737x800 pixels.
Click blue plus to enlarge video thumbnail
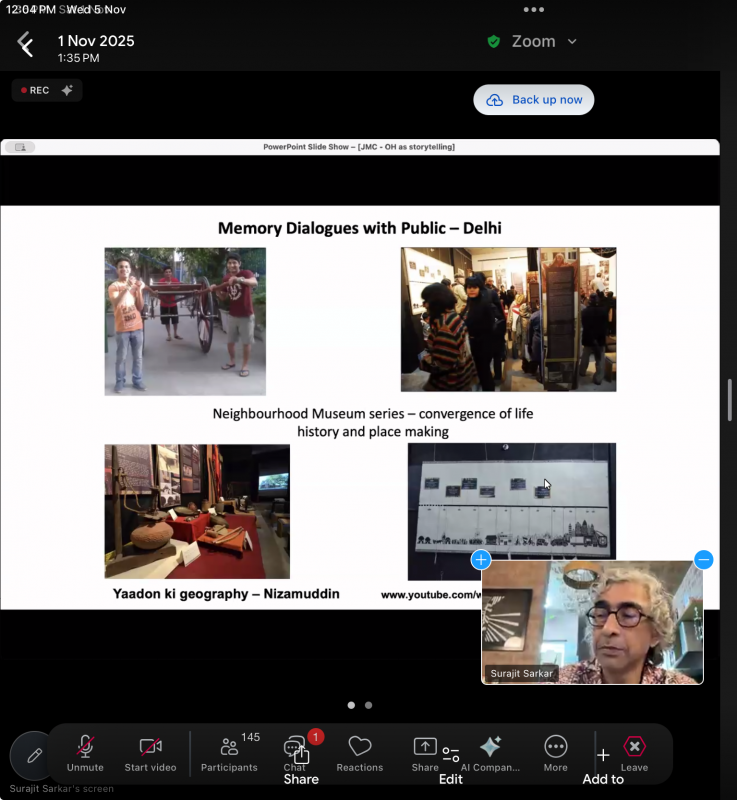click(481, 560)
